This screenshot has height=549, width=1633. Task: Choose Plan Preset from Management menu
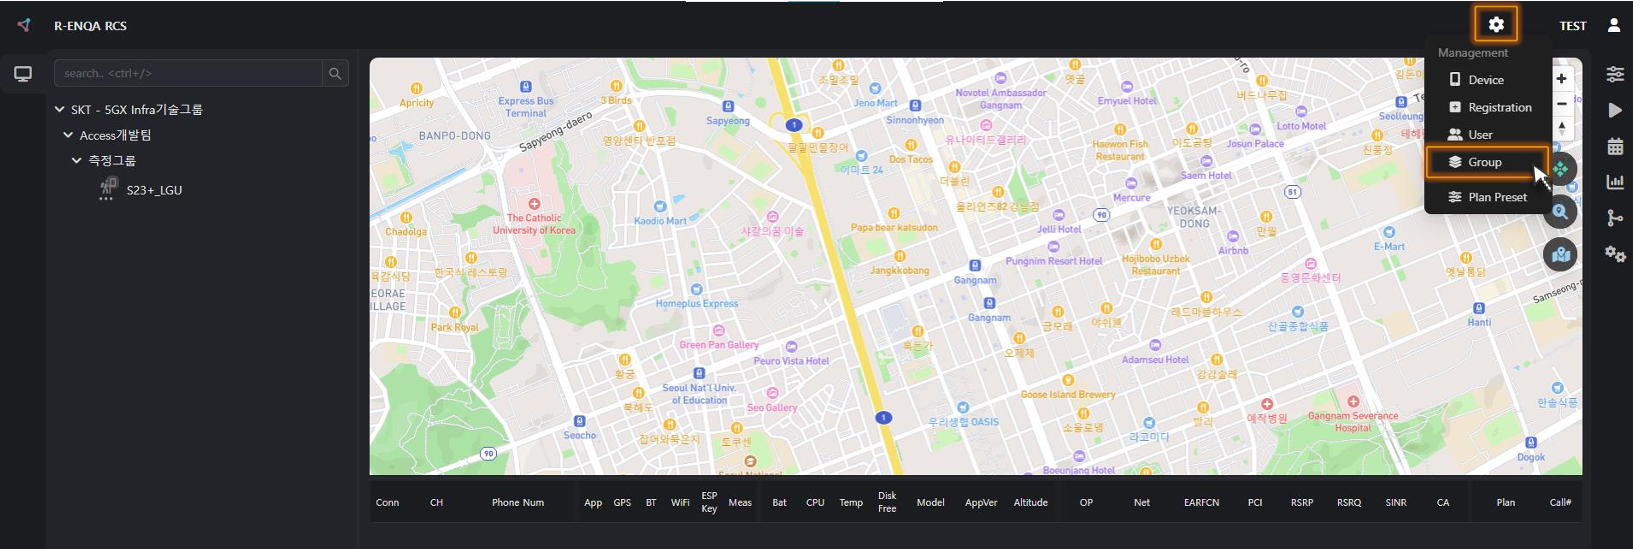(1496, 197)
